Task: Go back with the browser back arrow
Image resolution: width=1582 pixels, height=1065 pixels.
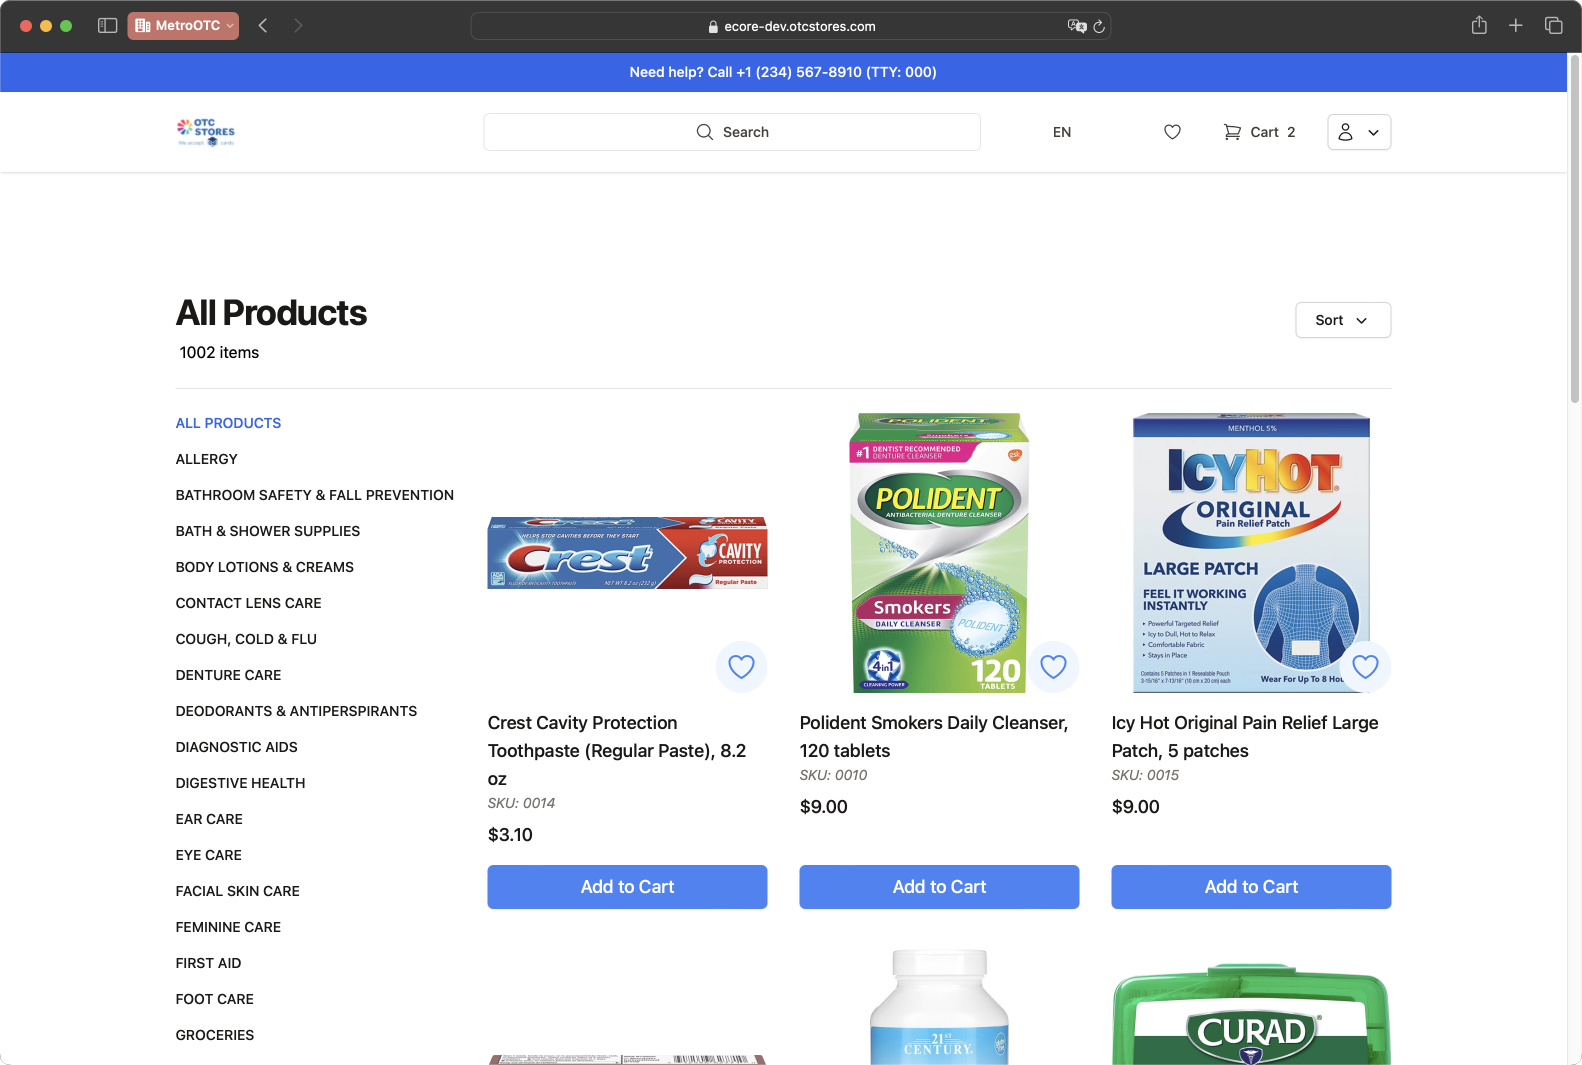Action: tap(263, 26)
